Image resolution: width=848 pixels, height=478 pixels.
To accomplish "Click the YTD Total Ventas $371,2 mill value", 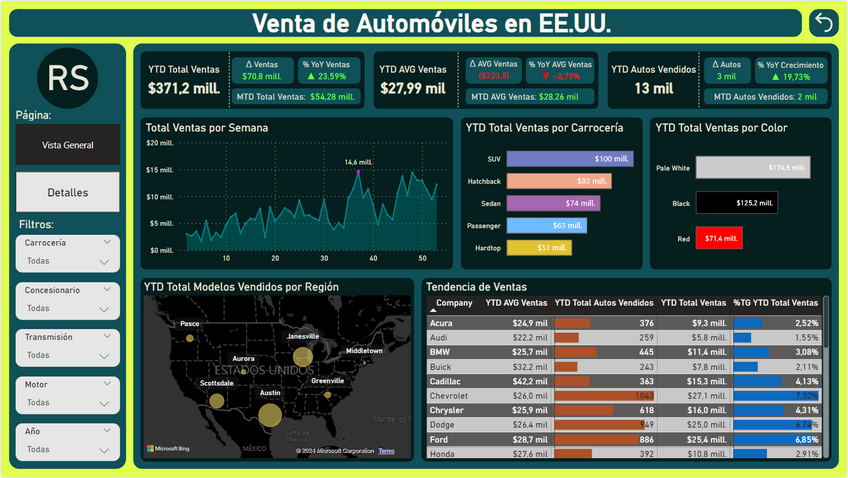I will pyautogui.click(x=184, y=89).
